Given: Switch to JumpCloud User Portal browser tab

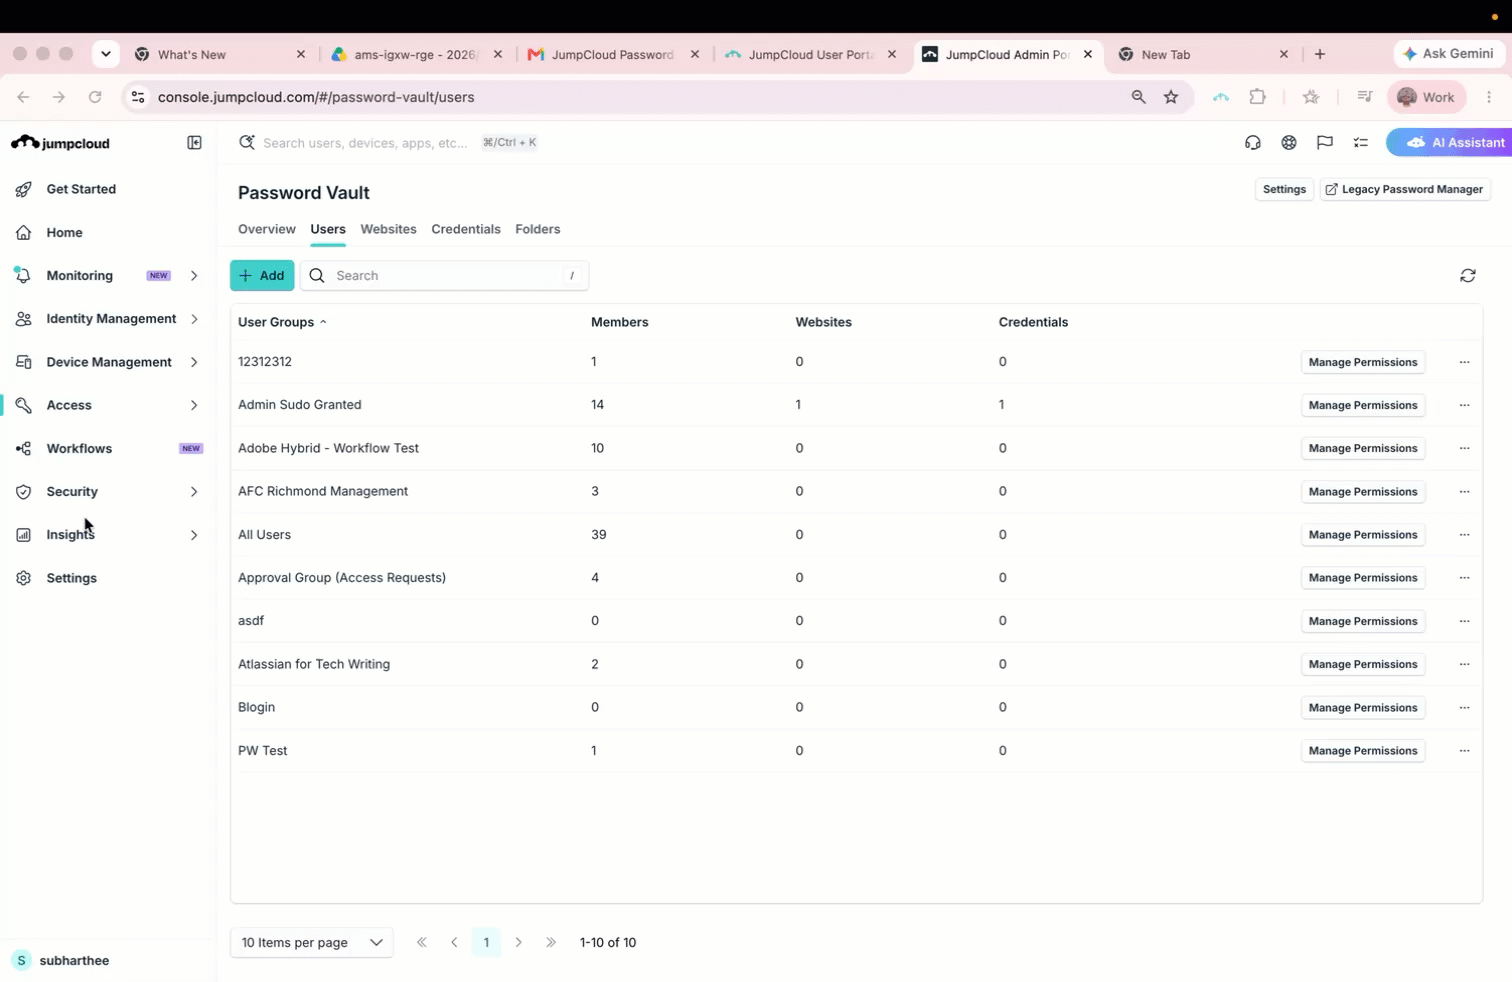Looking at the screenshot, I should point(811,54).
